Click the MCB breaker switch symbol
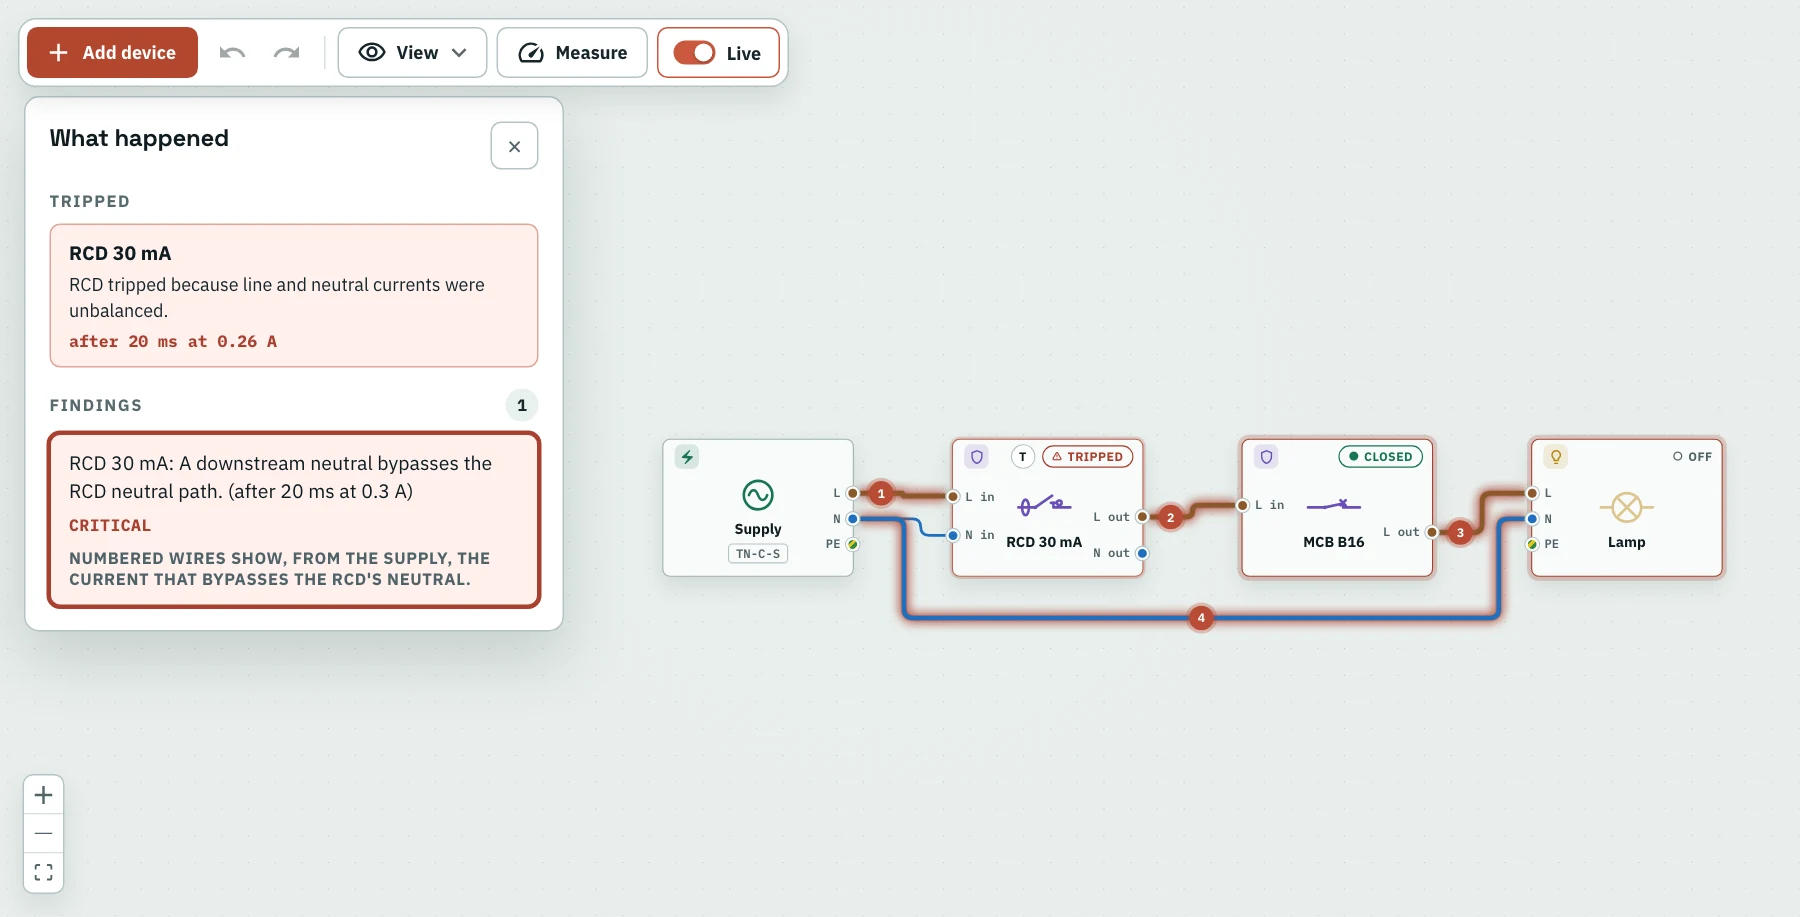 1334,505
